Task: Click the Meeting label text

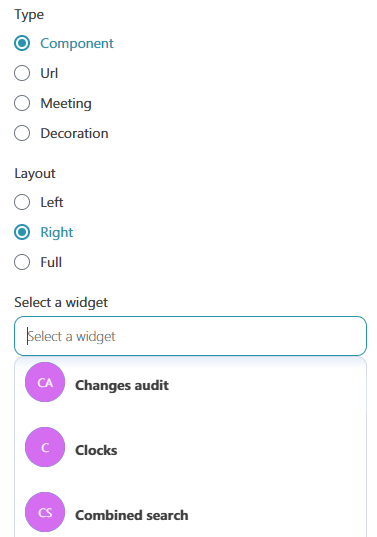Action: [66, 103]
